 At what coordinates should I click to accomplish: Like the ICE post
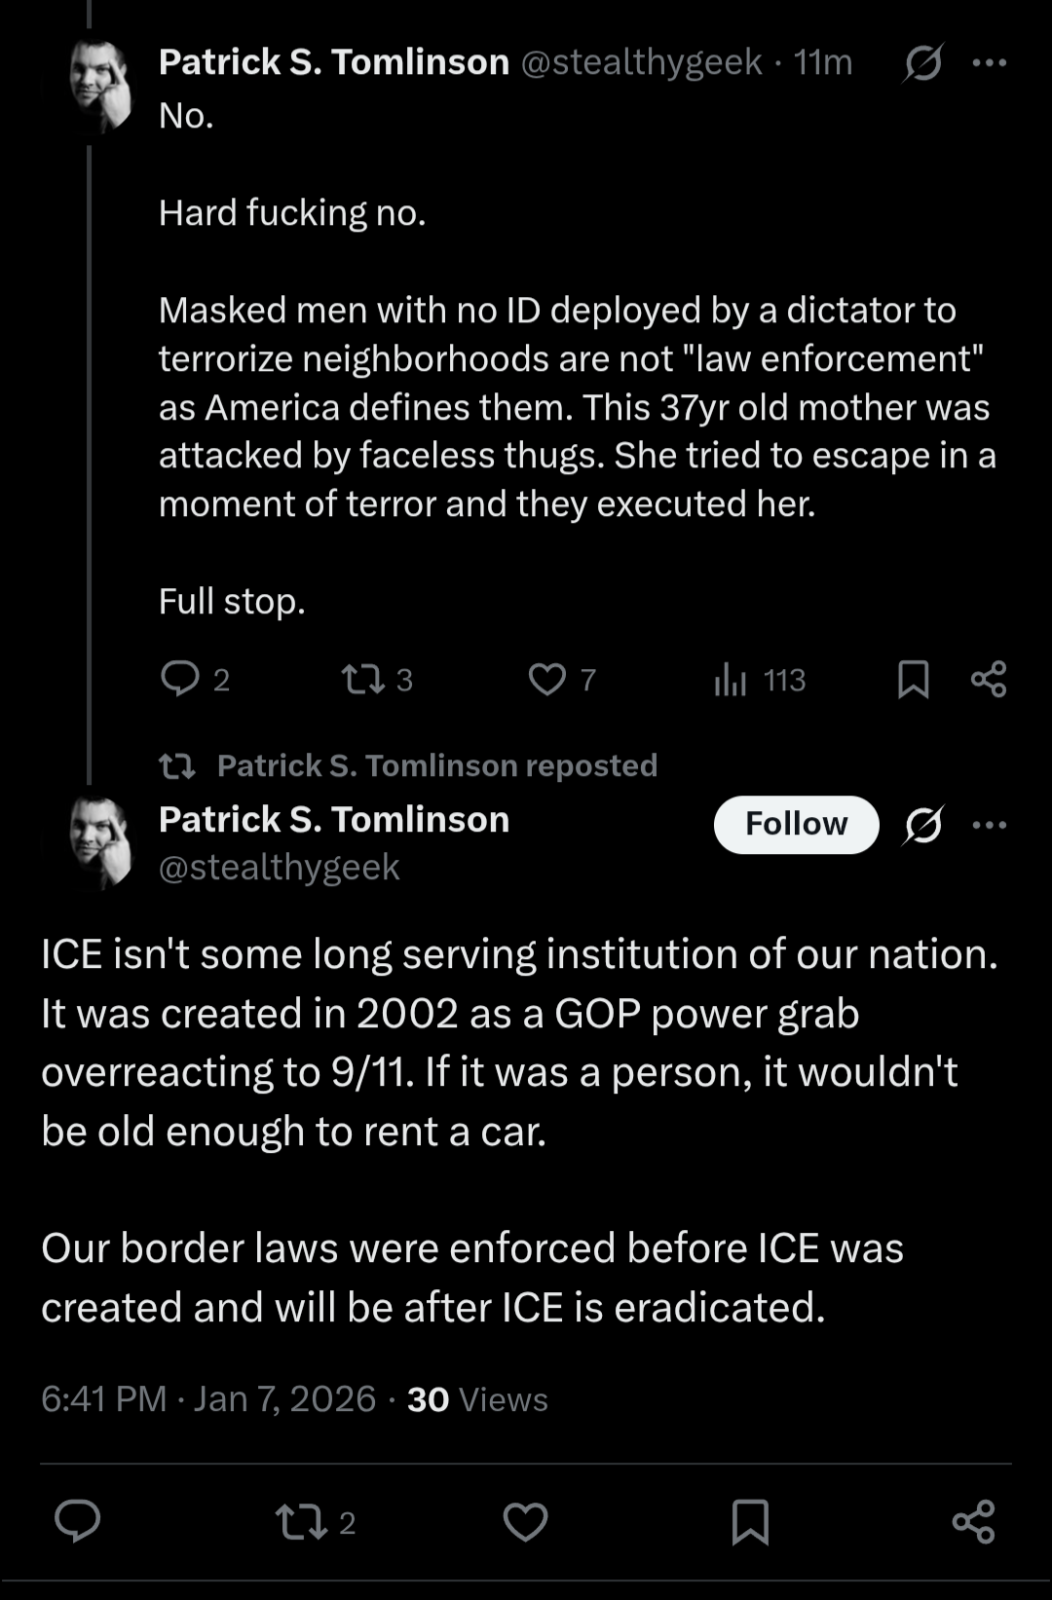click(525, 1522)
